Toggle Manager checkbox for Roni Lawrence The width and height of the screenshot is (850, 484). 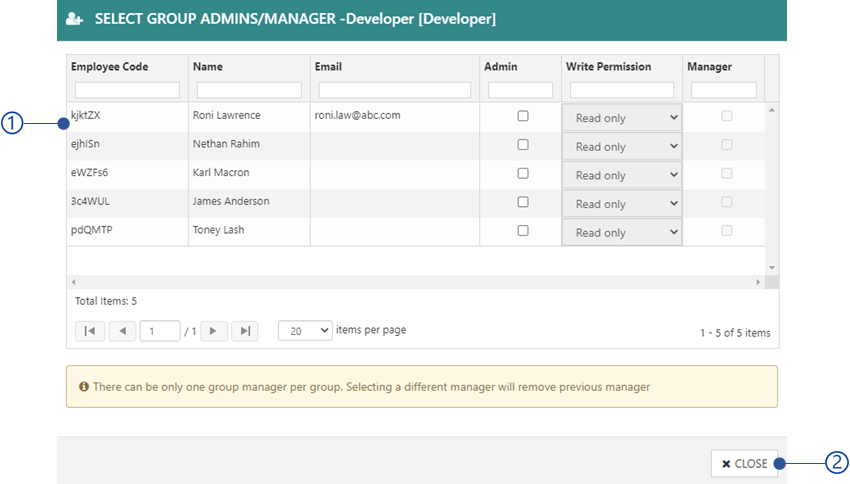(726, 116)
